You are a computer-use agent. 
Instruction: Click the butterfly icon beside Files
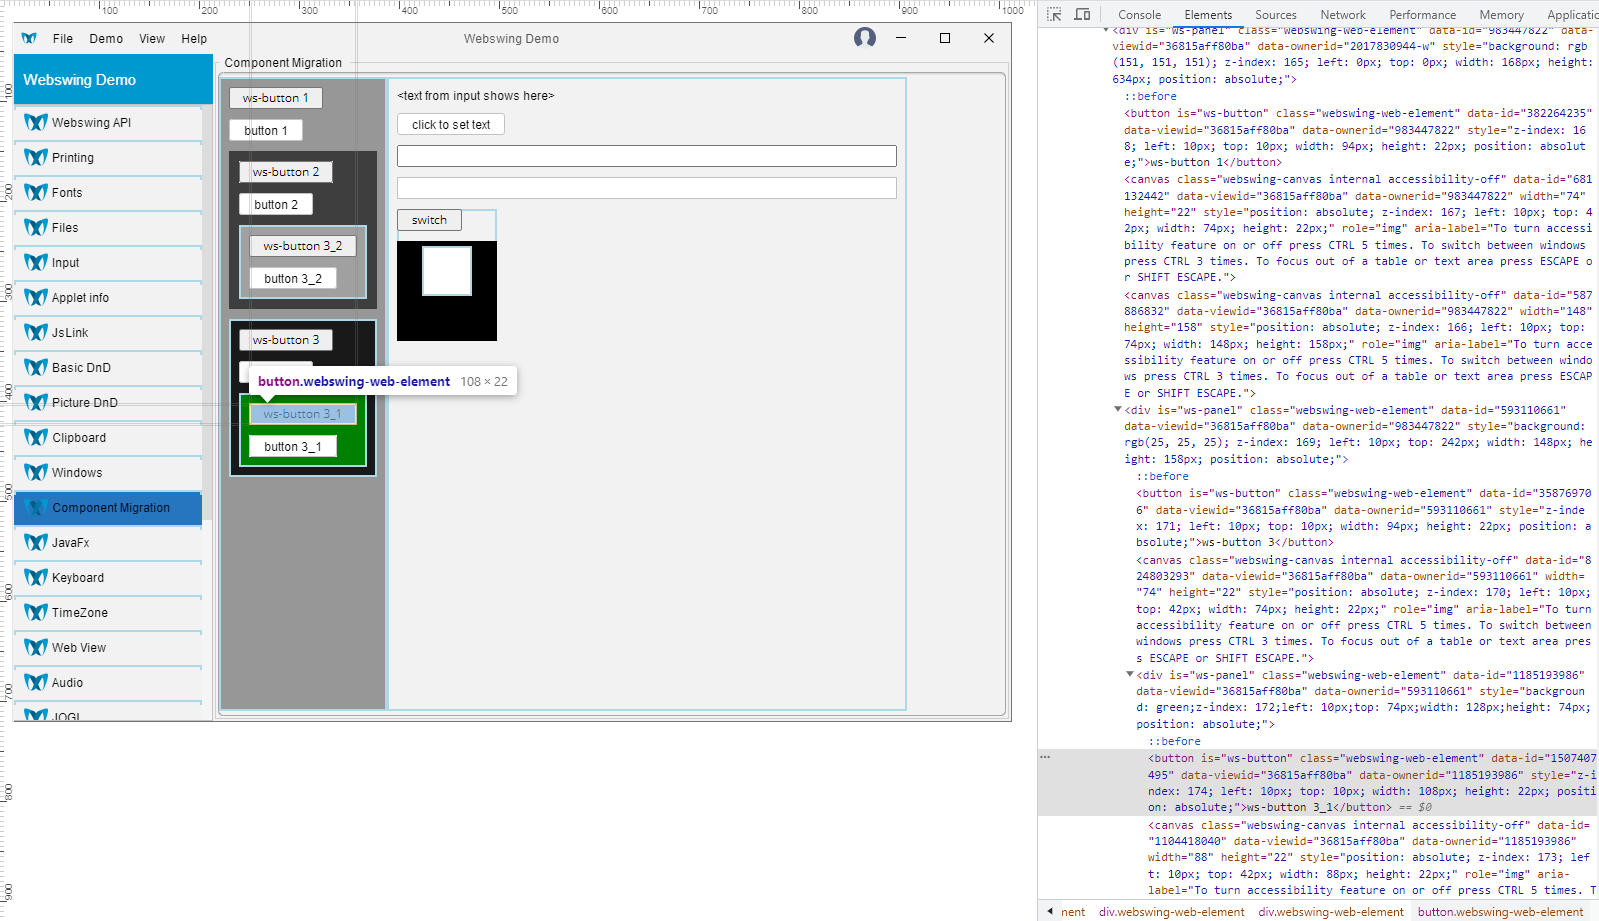point(36,227)
